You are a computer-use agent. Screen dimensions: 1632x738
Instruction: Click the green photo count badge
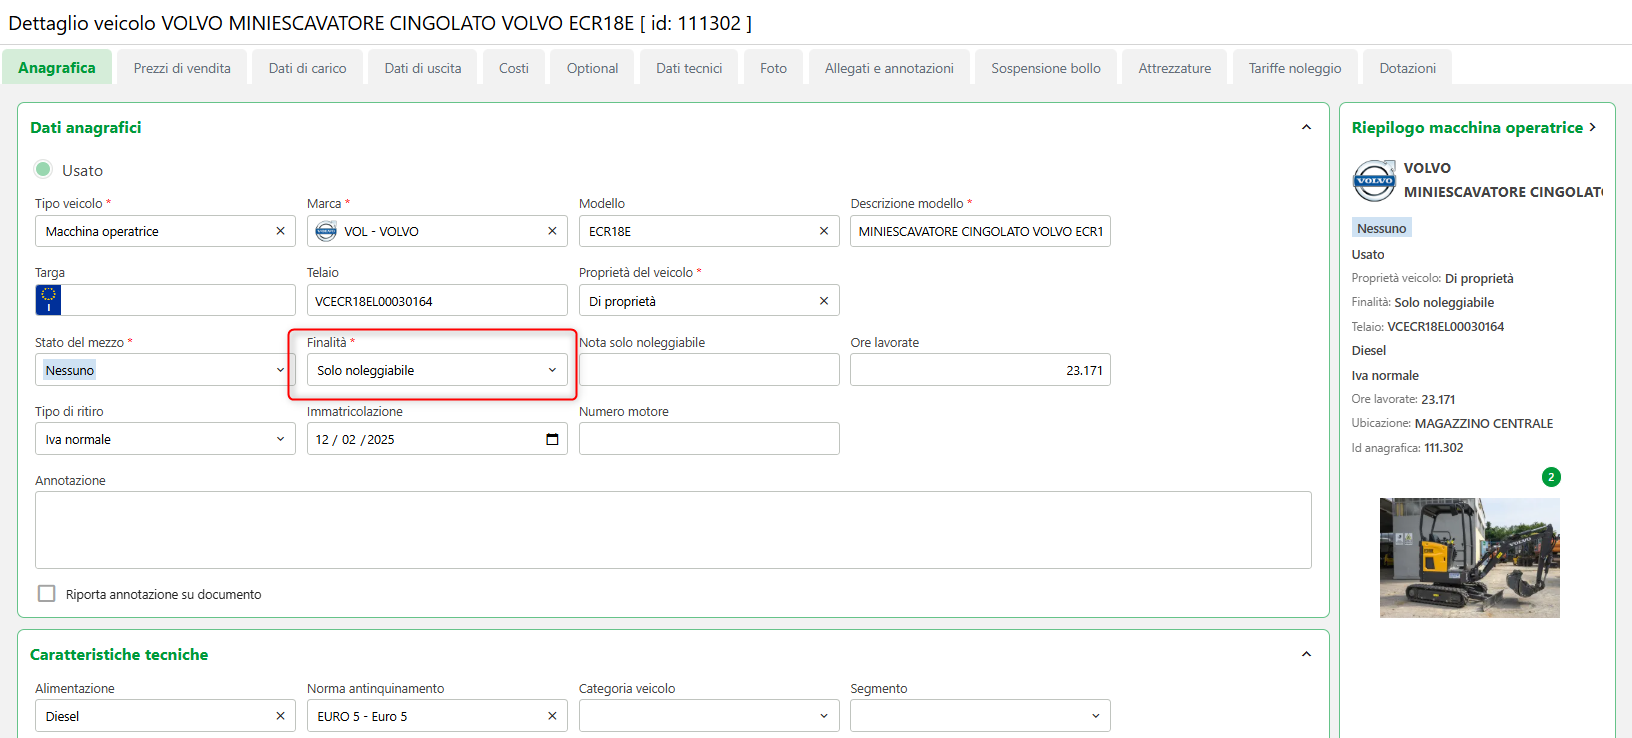[x=1551, y=477]
